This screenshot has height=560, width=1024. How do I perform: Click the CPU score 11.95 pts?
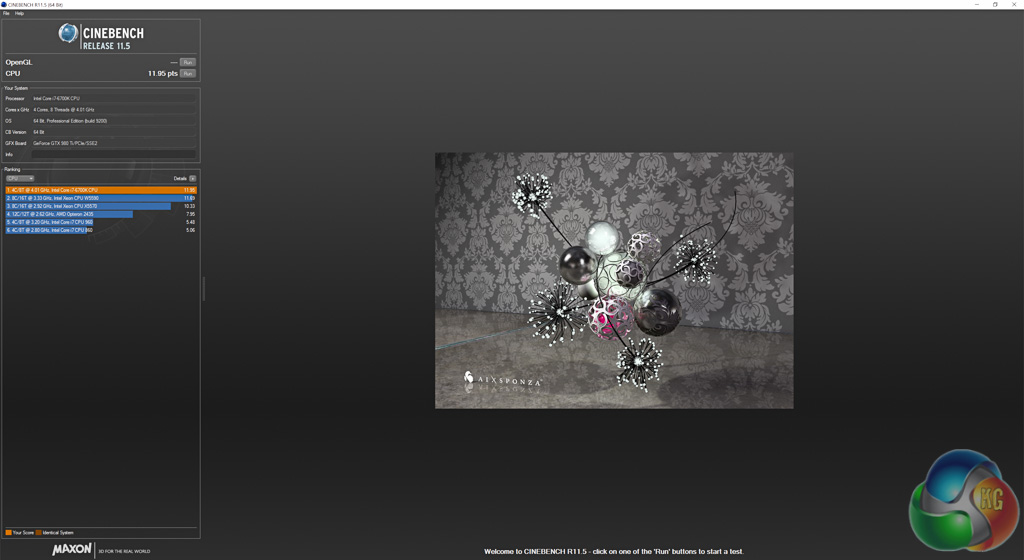(x=163, y=73)
